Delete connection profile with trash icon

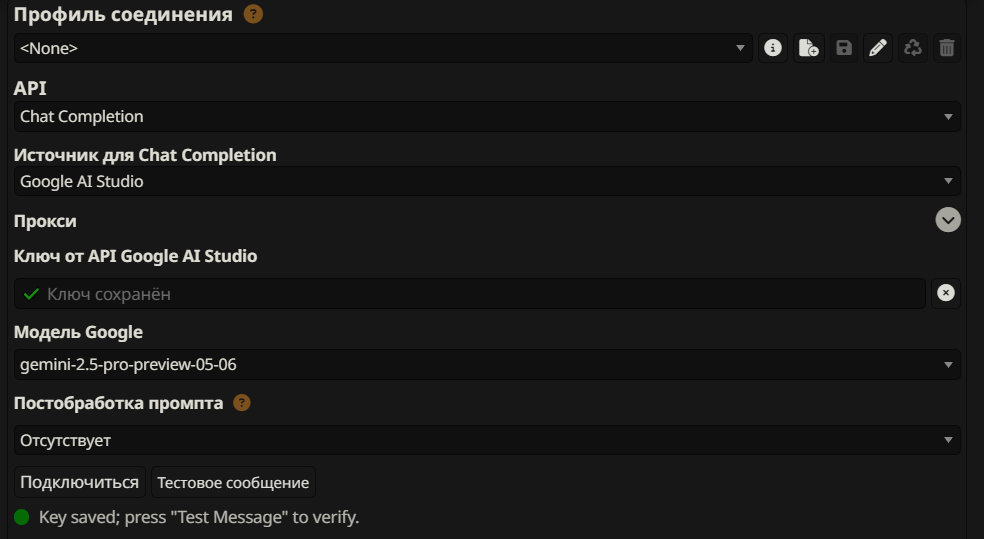[x=947, y=48]
